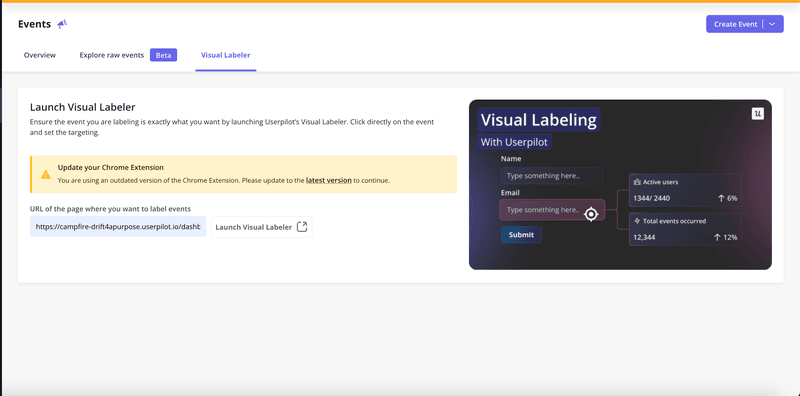This screenshot has height=396, width=800.
Task: Focus the page URL input field
Action: pos(118,227)
